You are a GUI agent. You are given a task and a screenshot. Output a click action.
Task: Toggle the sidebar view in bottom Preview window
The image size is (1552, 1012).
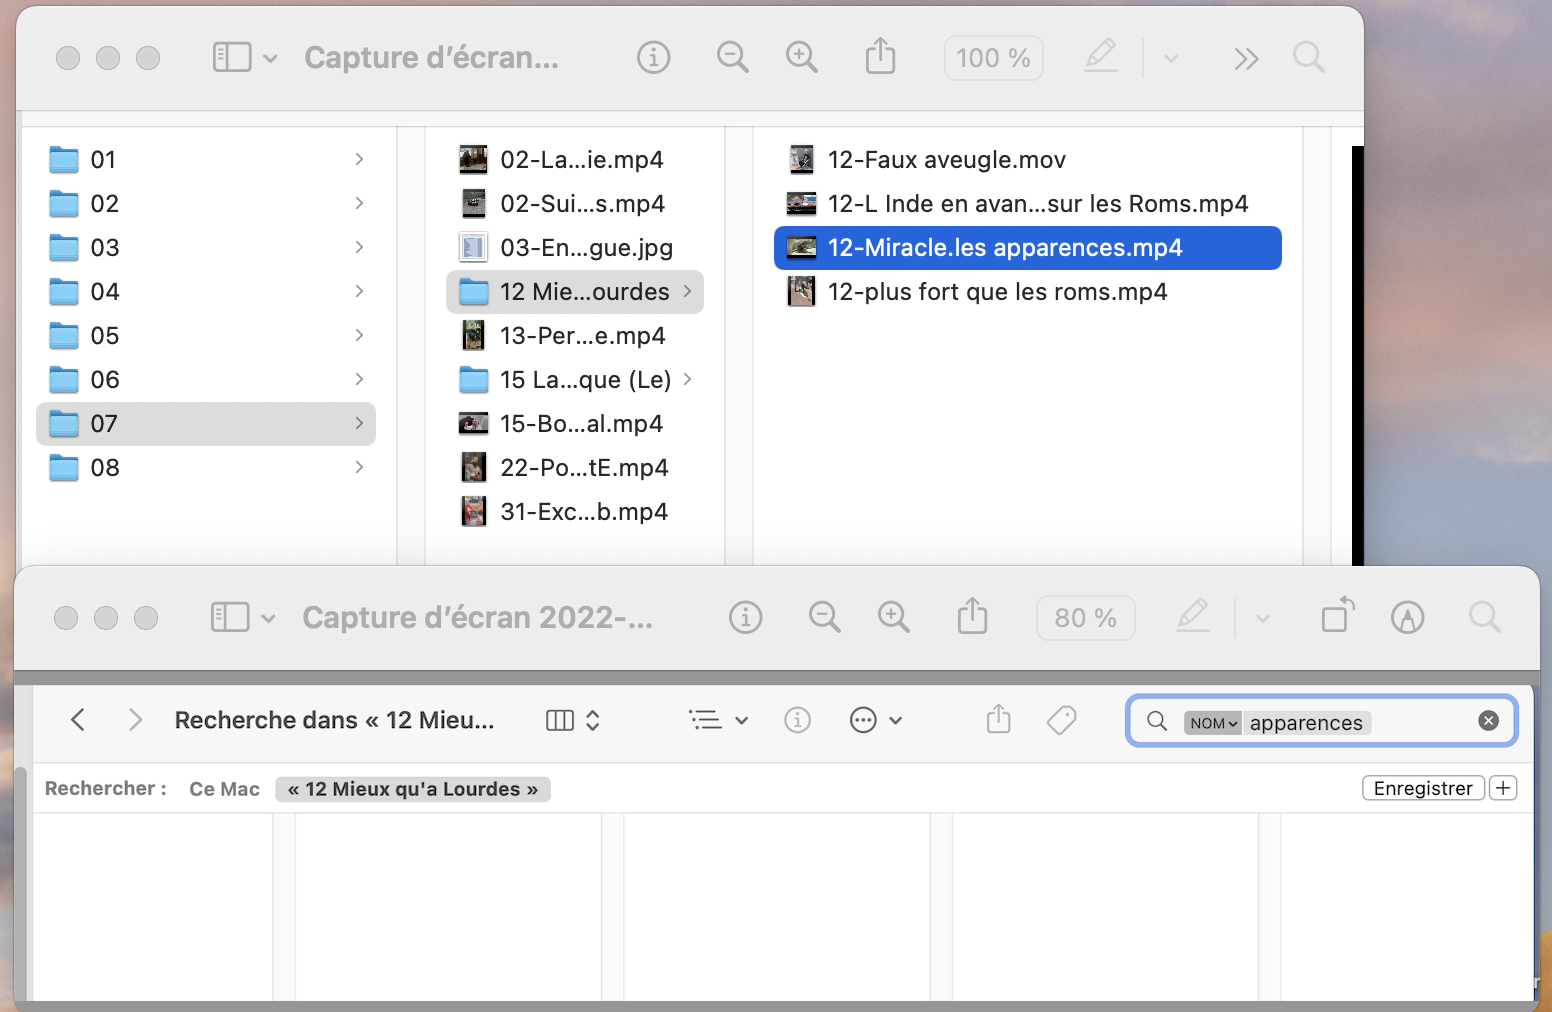point(231,618)
